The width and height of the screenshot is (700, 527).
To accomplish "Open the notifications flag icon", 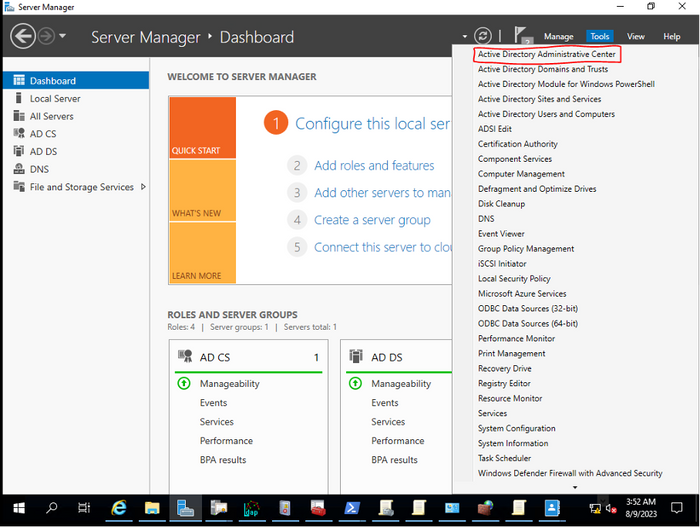I will 522,36.
